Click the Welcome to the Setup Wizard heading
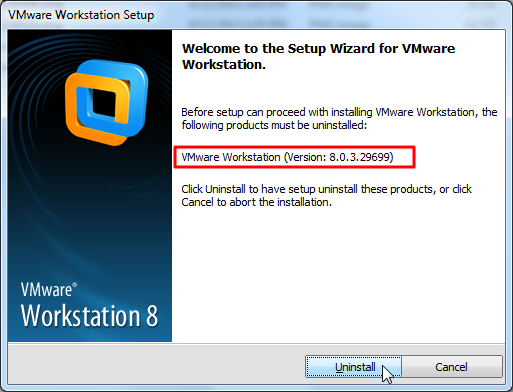This screenshot has height=392, width=513. [x=318, y=56]
